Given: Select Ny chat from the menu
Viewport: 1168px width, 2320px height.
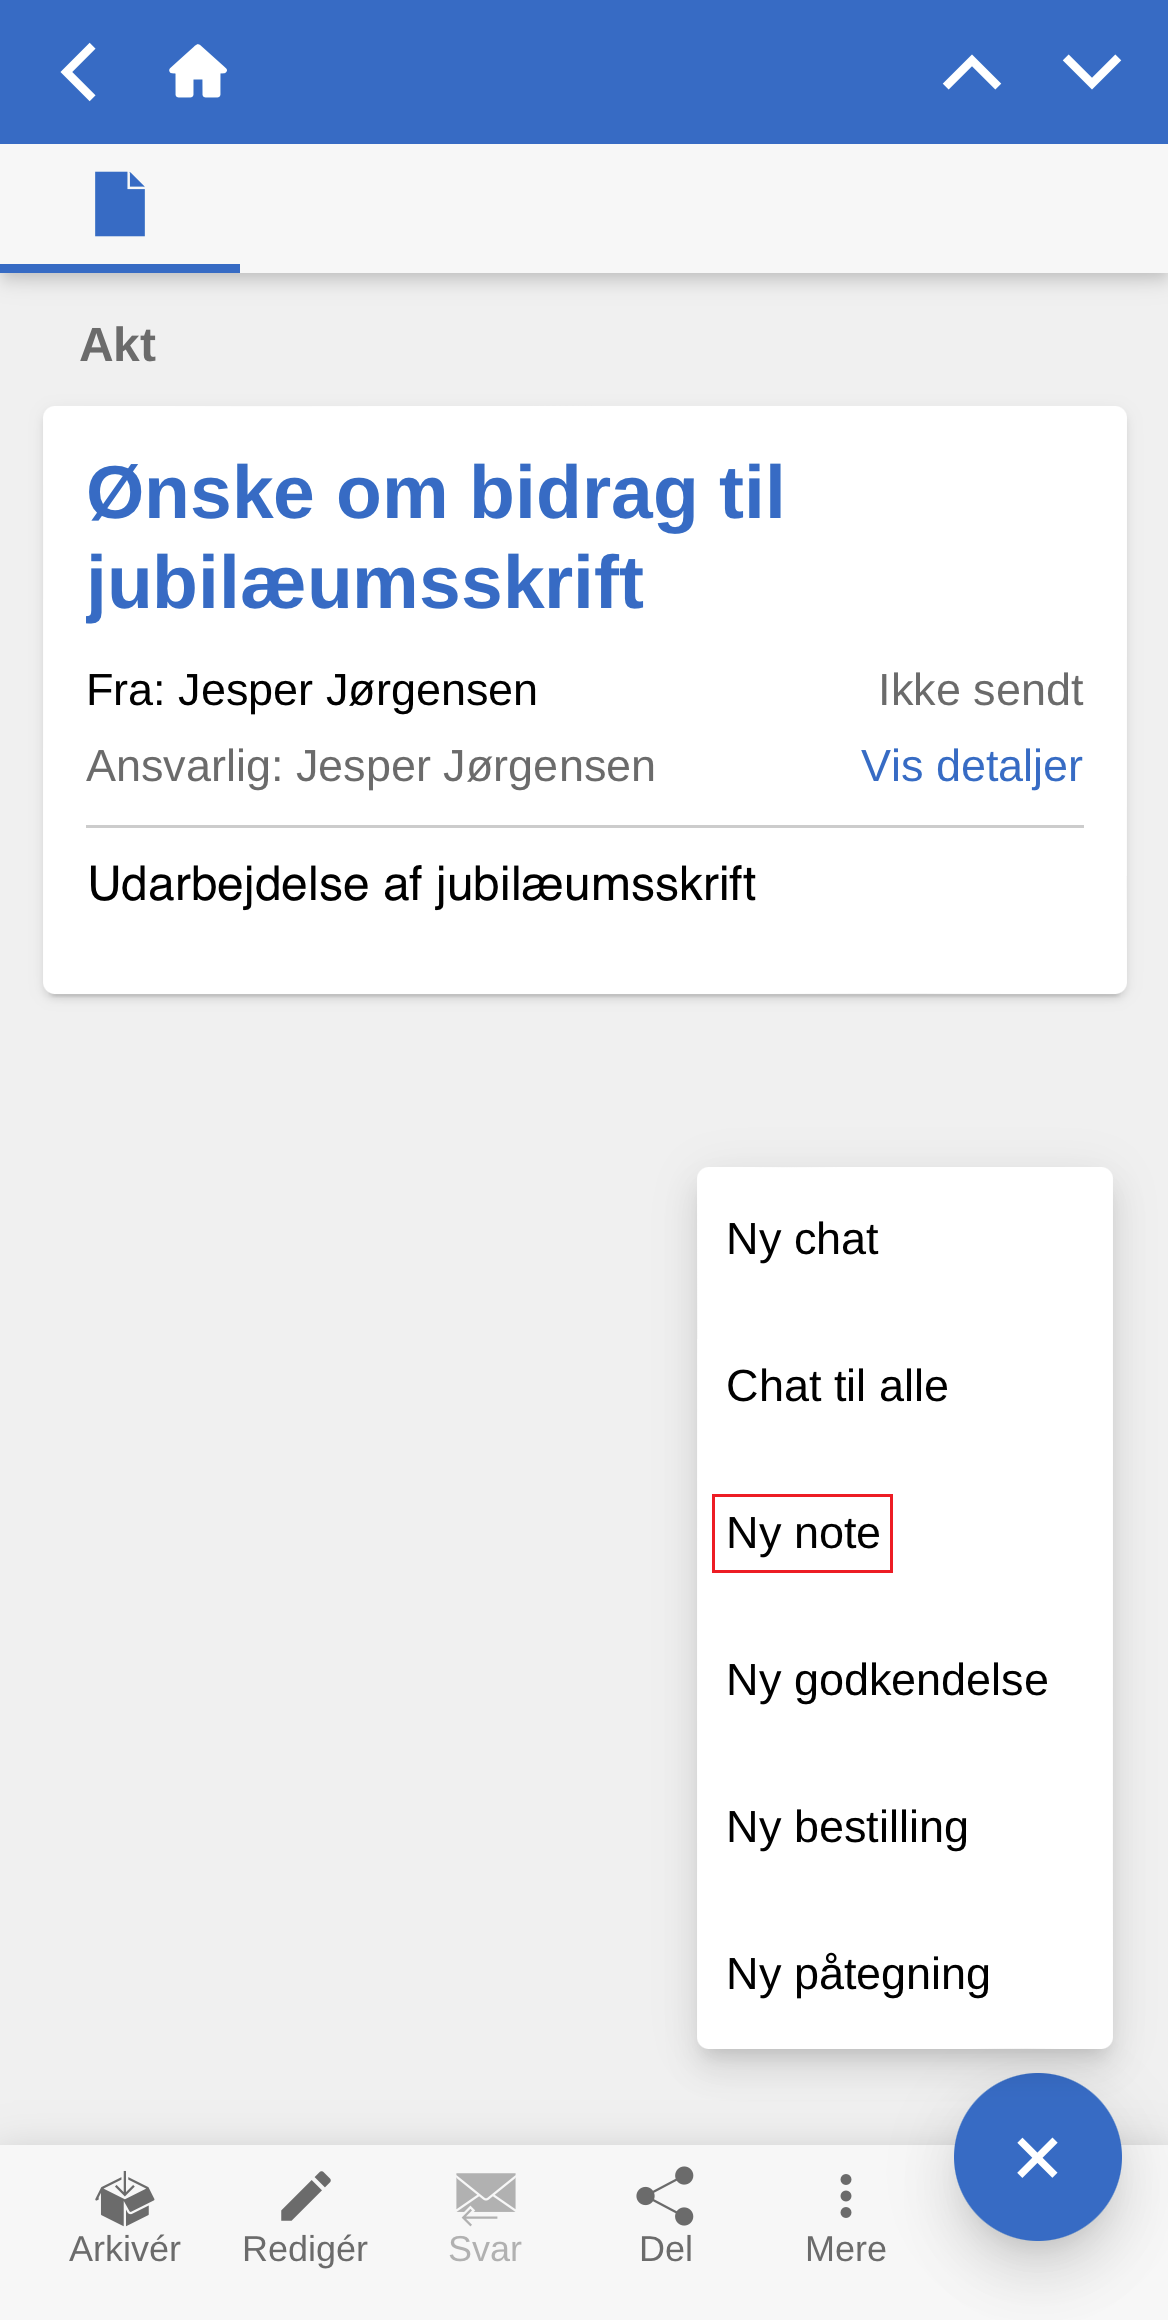Looking at the screenshot, I should click(803, 1239).
